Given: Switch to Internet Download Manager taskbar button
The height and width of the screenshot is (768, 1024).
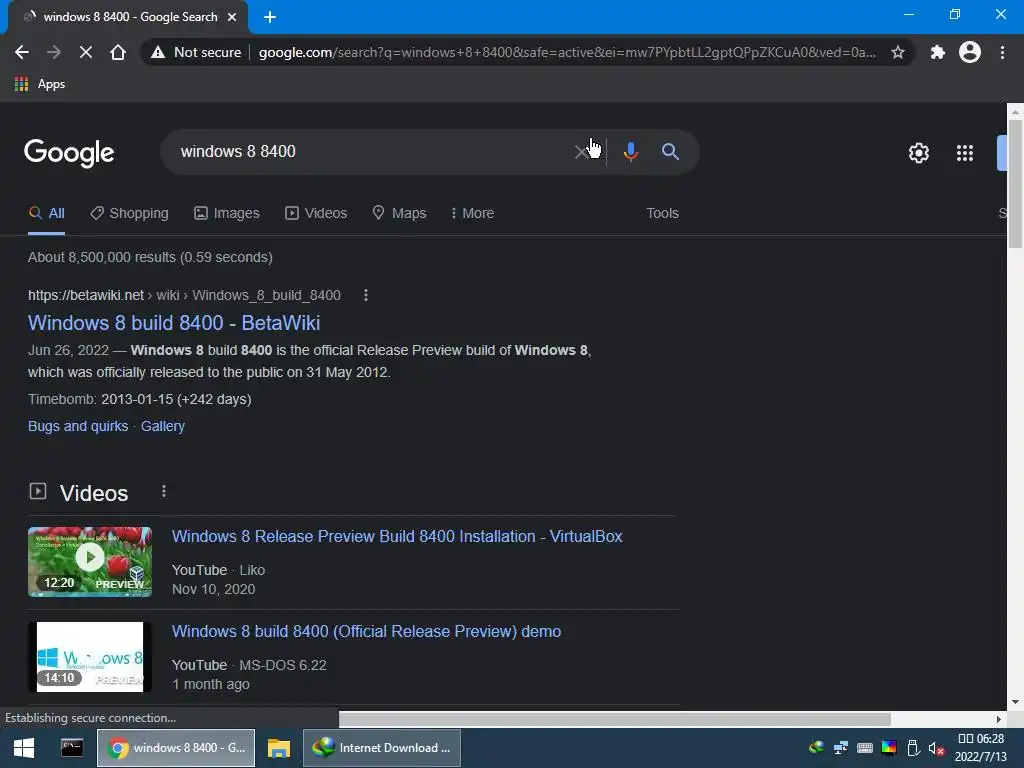Looking at the screenshot, I should (x=382, y=748).
